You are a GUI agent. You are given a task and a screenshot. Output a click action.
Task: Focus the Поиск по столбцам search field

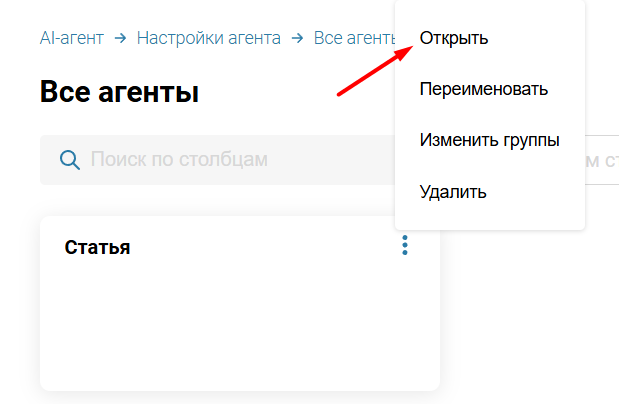(200, 160)
